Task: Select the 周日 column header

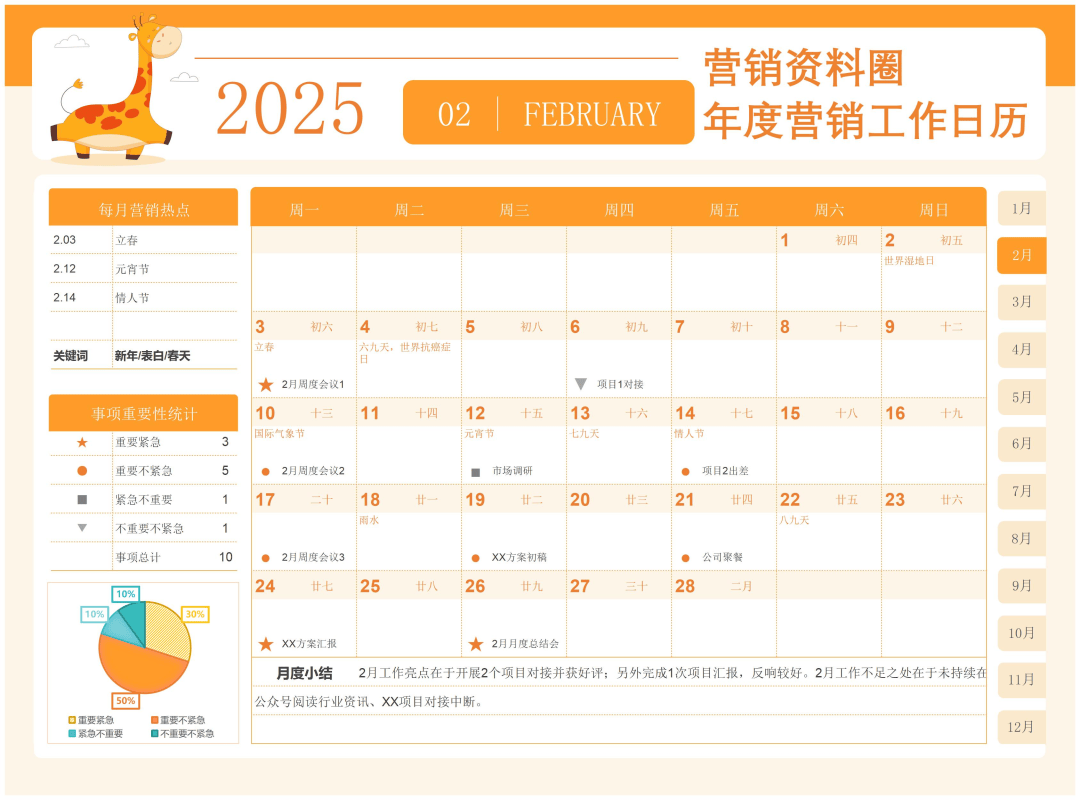Action: pyautogui.click(x=934, y=210)
